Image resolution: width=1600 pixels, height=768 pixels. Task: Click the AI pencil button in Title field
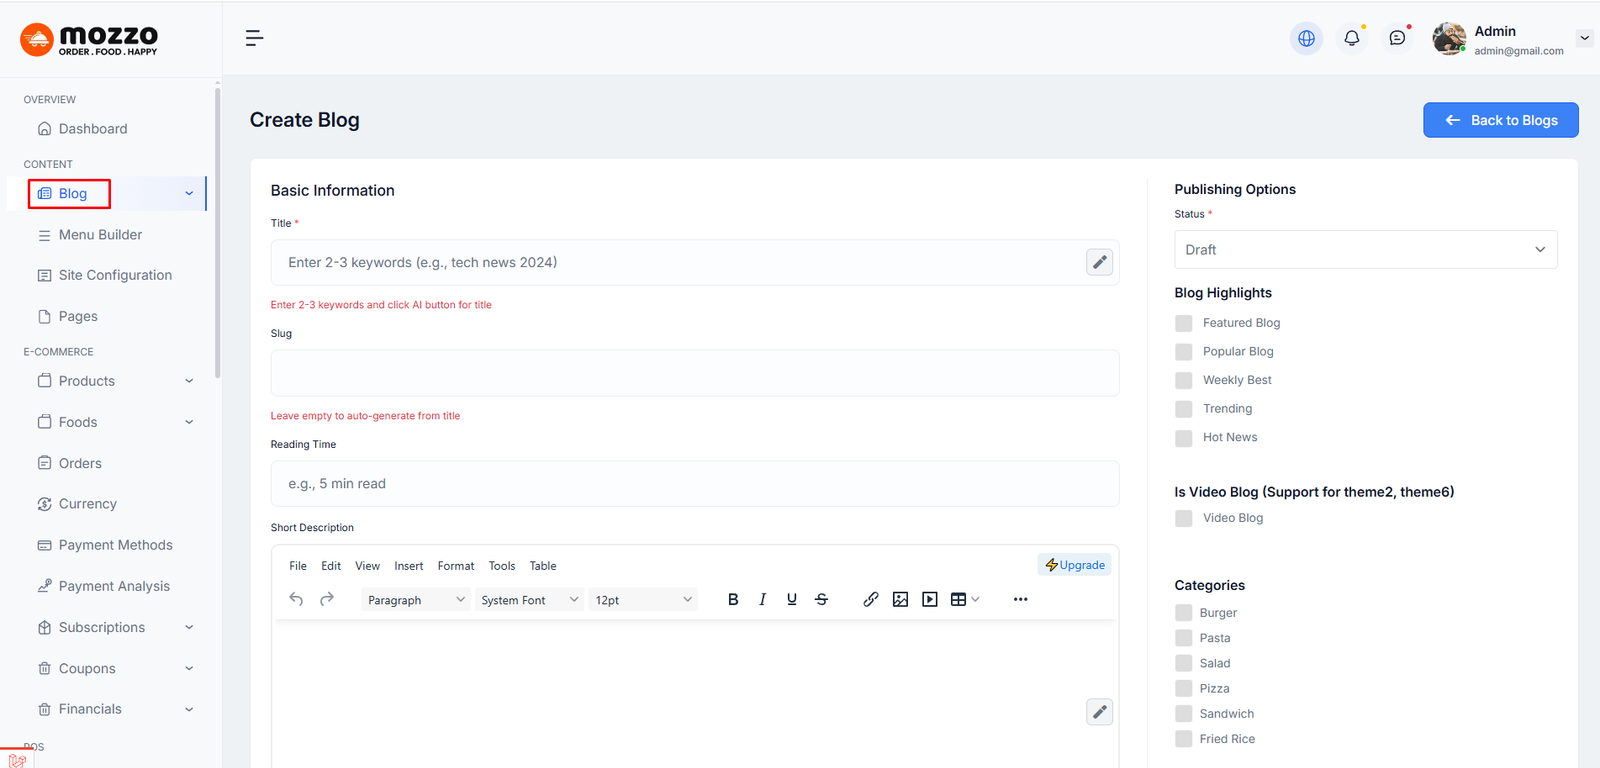pyautogui.click(x=1099, y=262)
